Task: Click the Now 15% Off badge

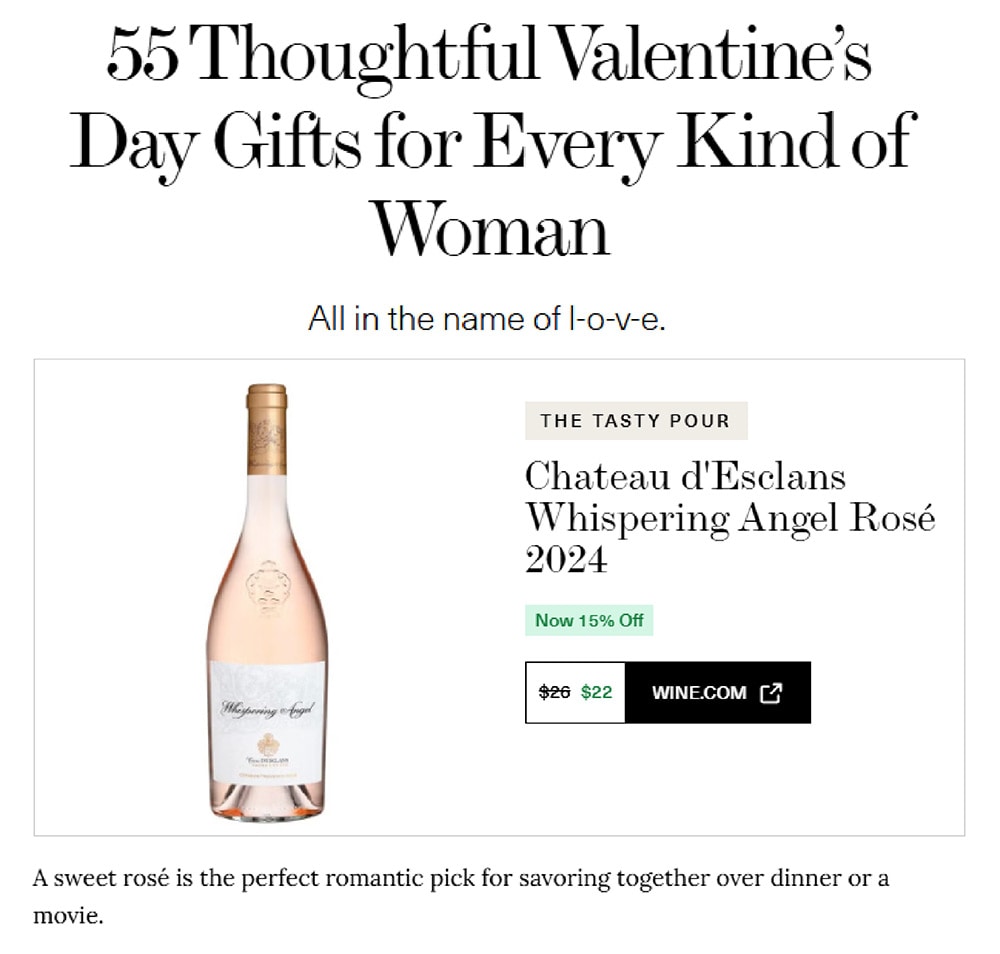Action: tap(589, 620)
